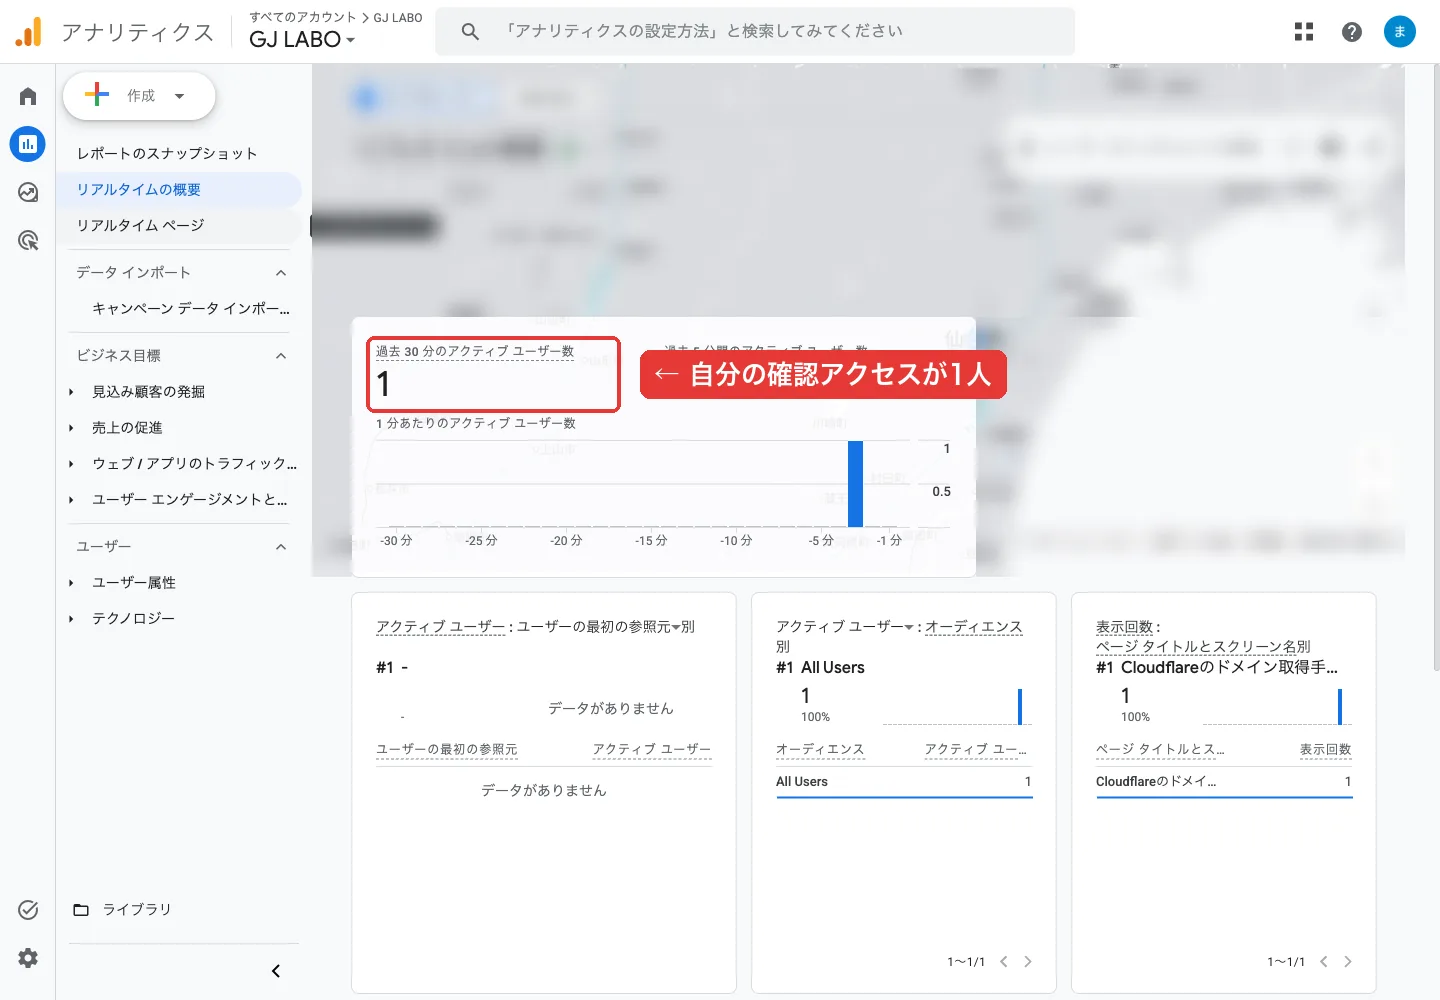
Task: Select レポートのスナップショット menu item
Action: pyautogui.click(x=167, y=154)
